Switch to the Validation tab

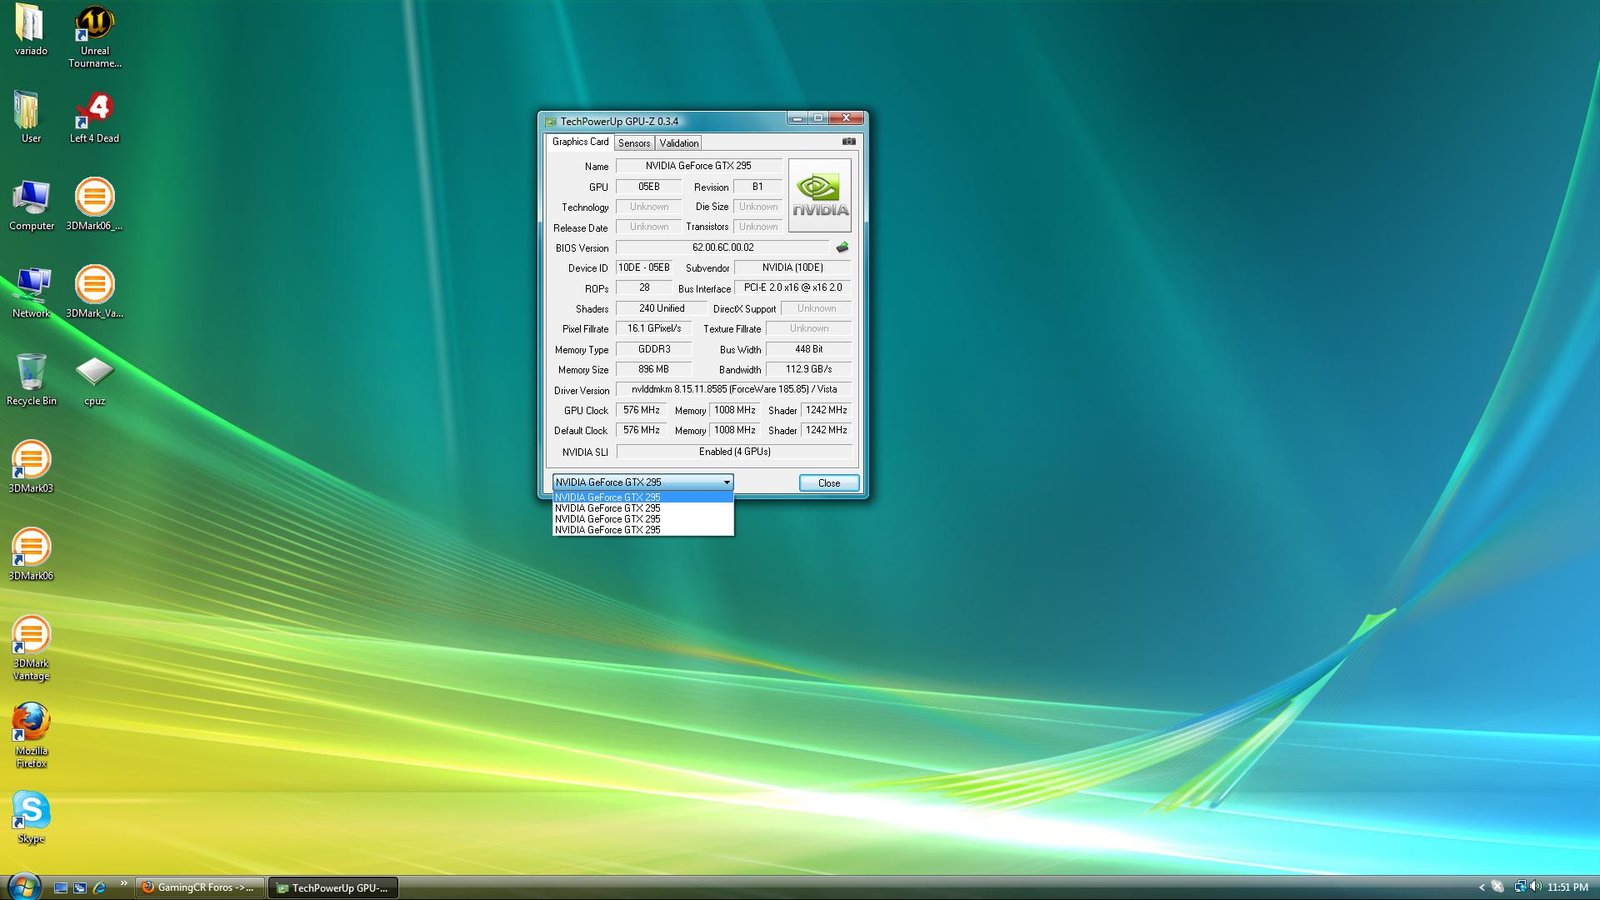coord(679,143)
